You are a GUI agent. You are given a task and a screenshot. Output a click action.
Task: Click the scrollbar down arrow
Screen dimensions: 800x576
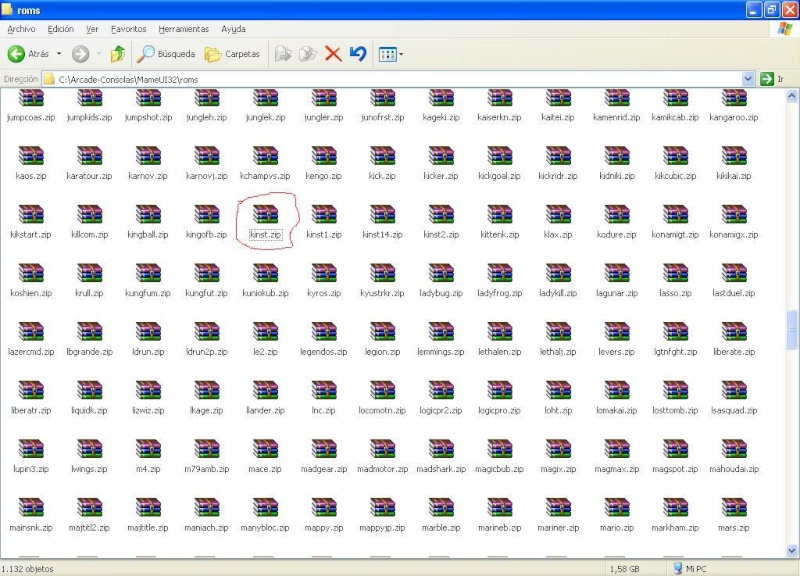(x=792, y=550)
